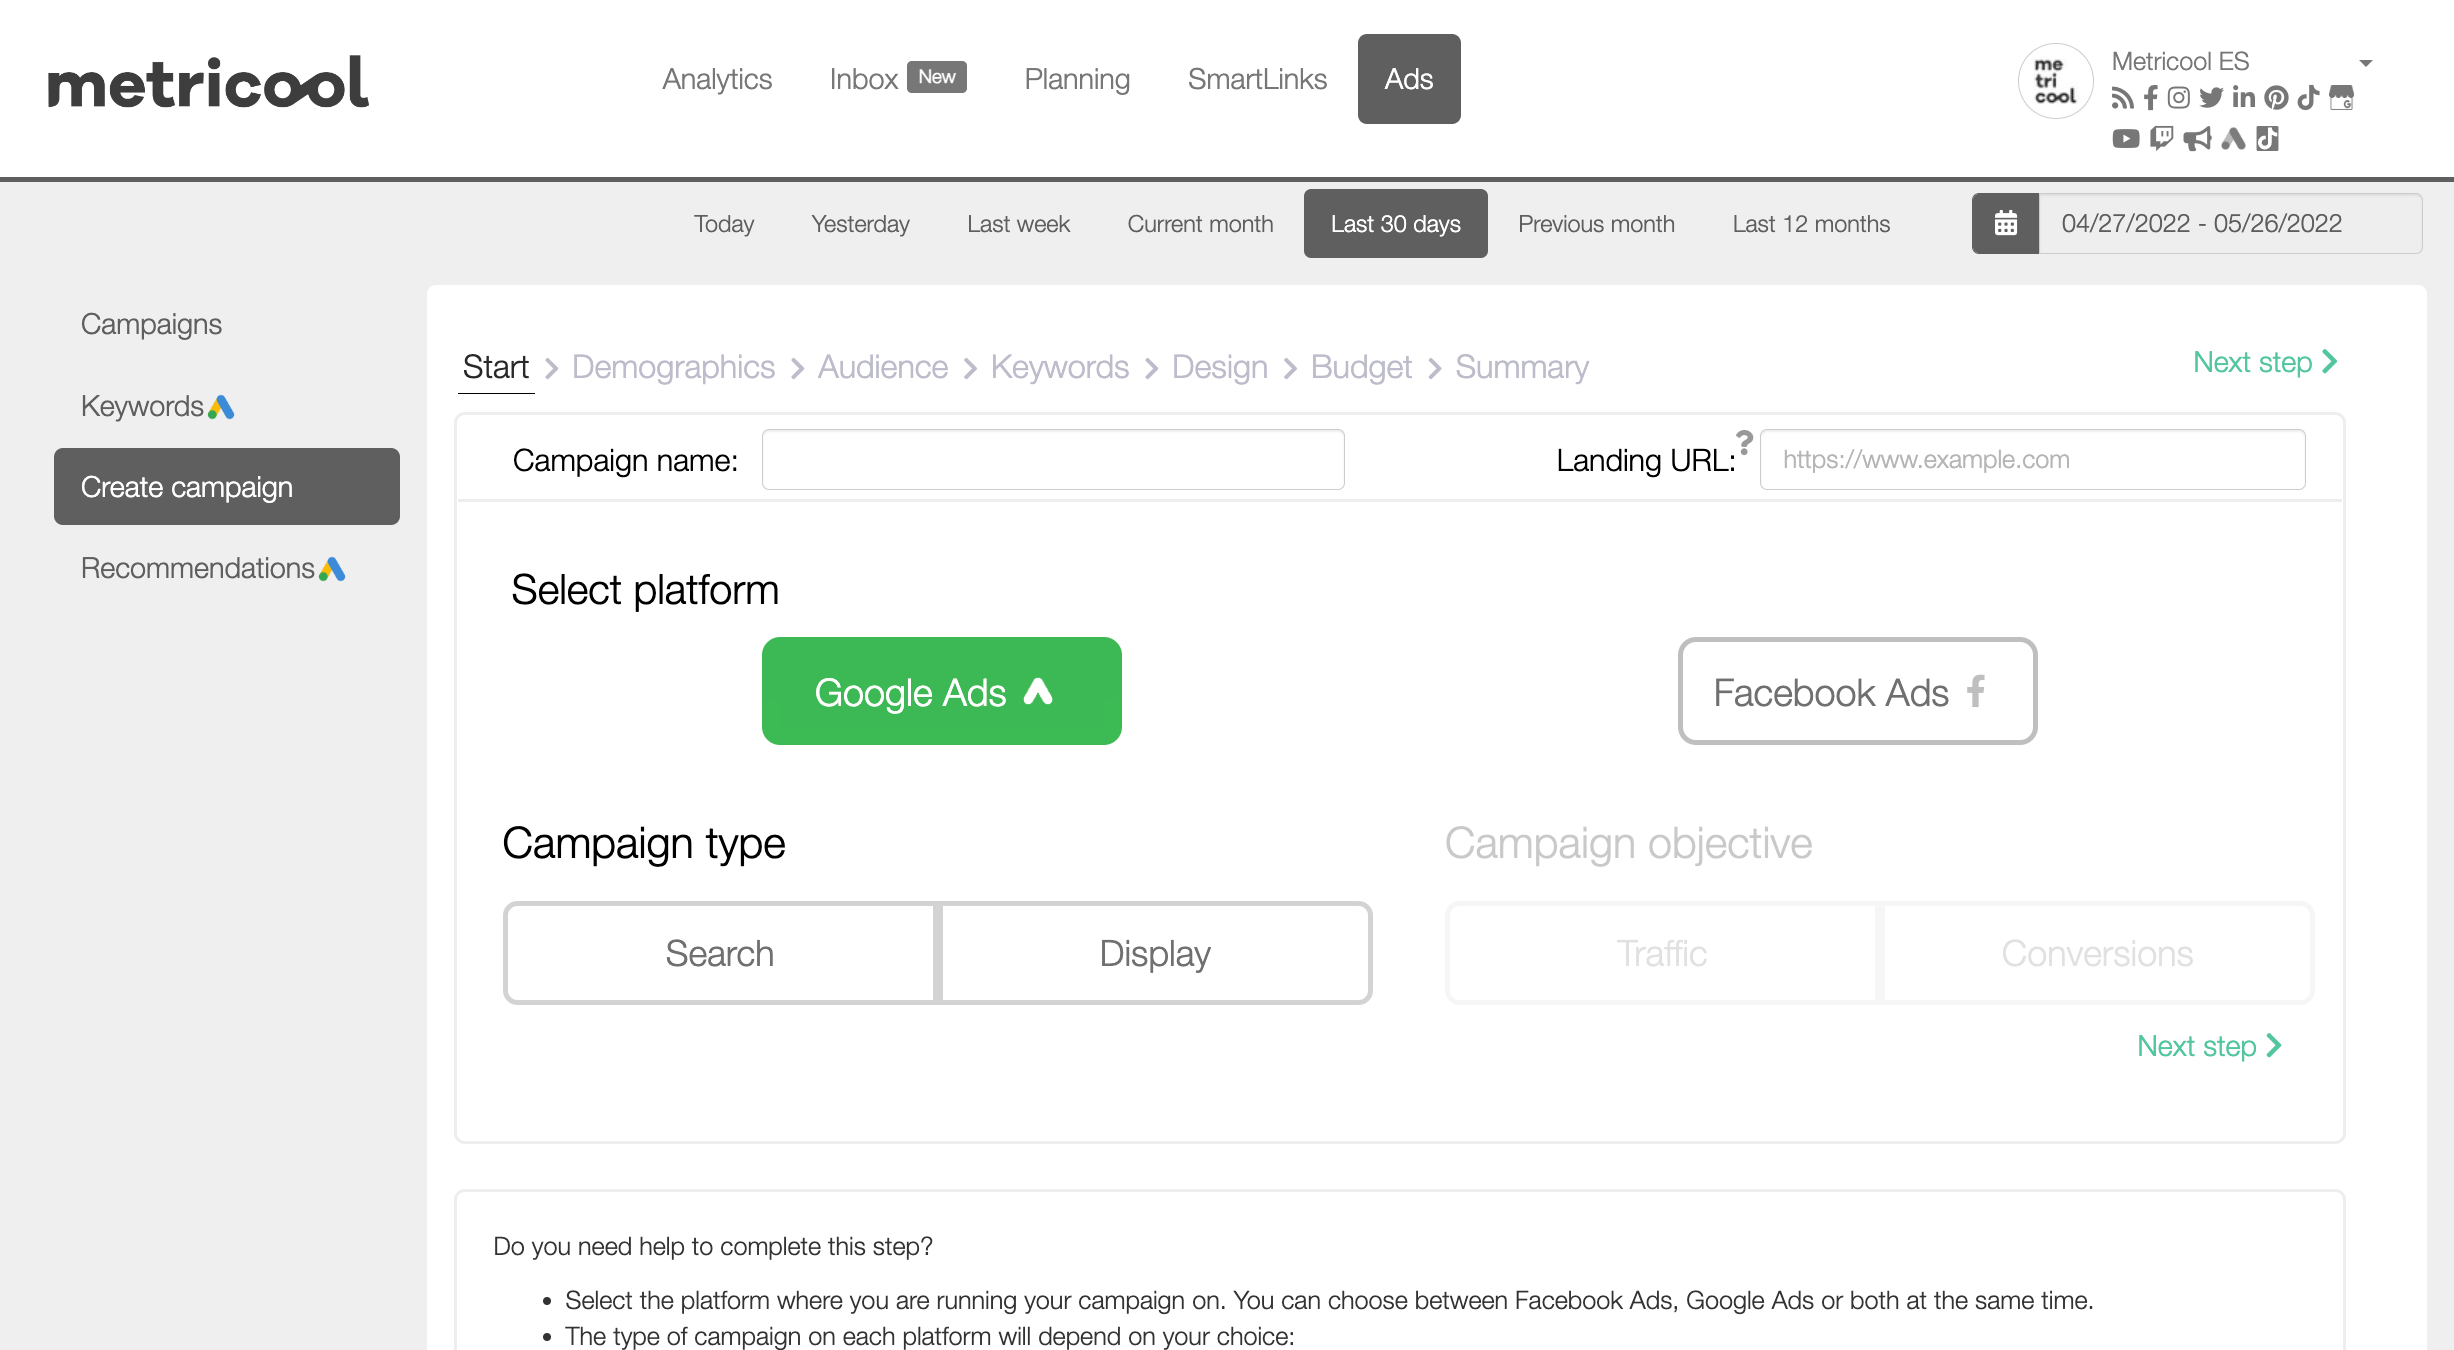Click the Instagram icon in account header
The image size is (2454, 1350).
(2179, 98)
